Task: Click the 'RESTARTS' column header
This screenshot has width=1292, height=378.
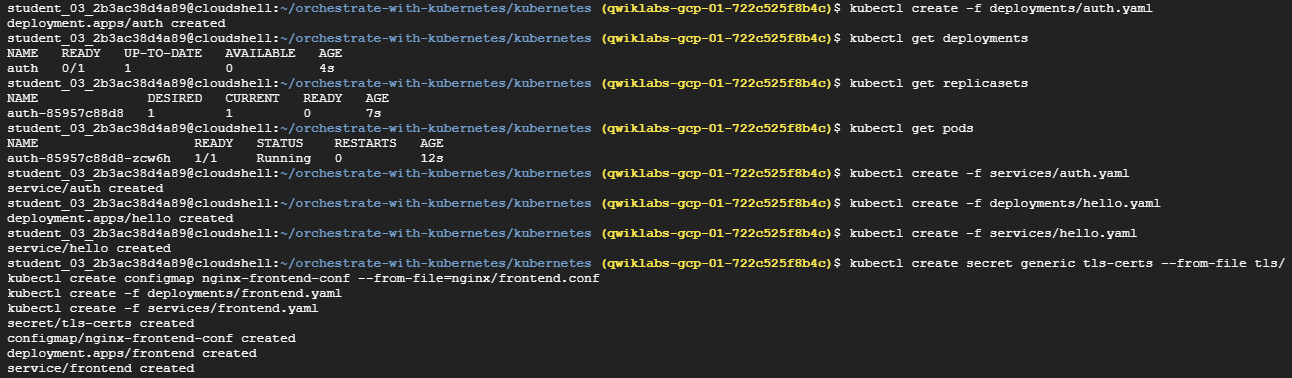Action: [x=365, y=143]
